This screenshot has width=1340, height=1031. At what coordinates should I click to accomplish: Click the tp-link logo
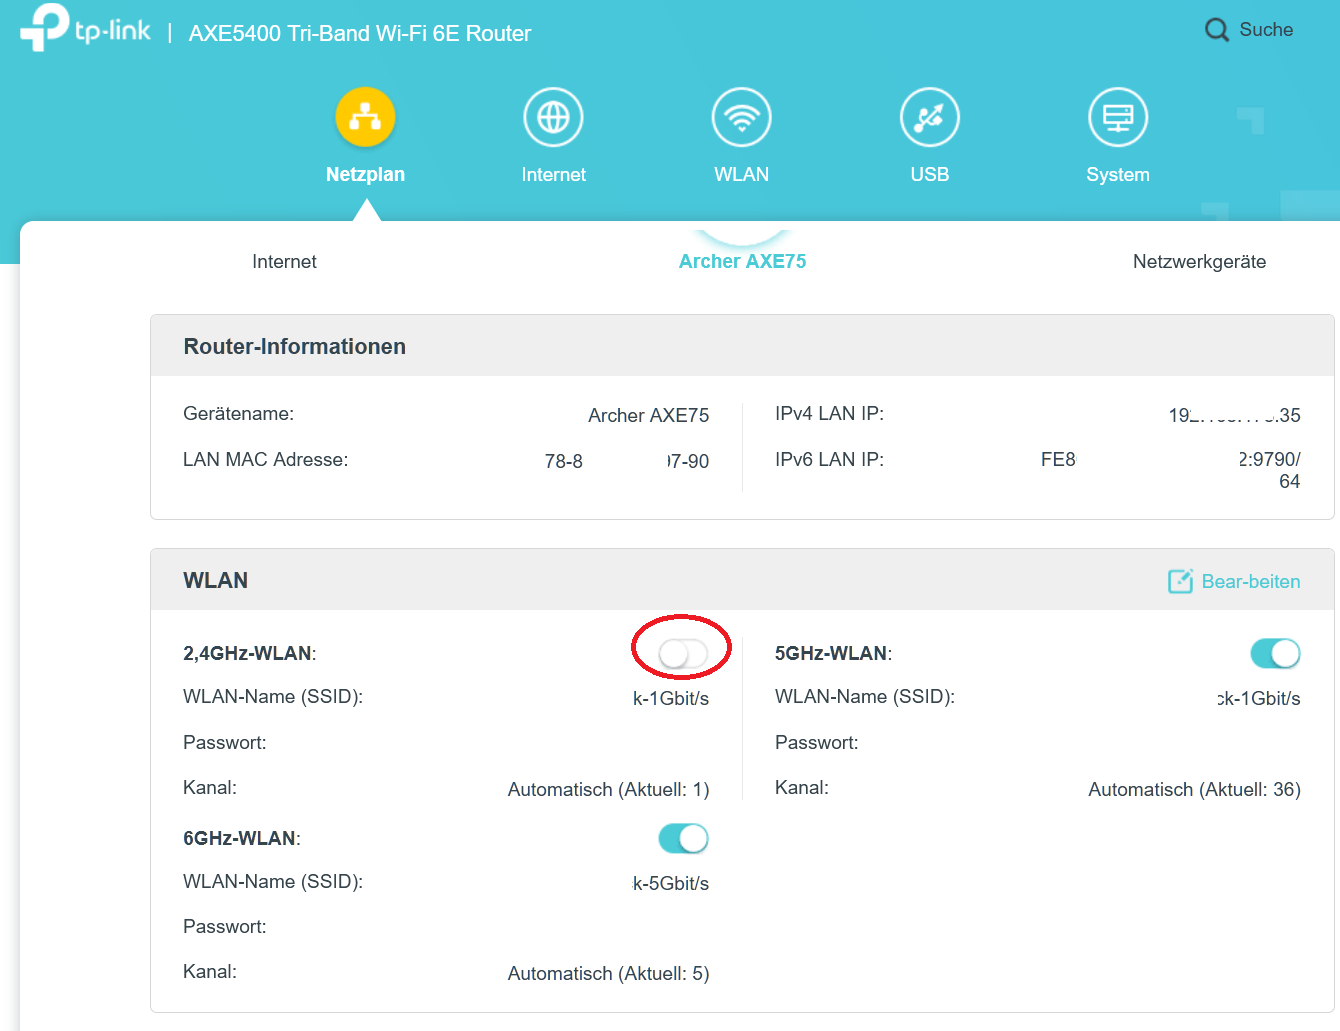tap(85, 27)
